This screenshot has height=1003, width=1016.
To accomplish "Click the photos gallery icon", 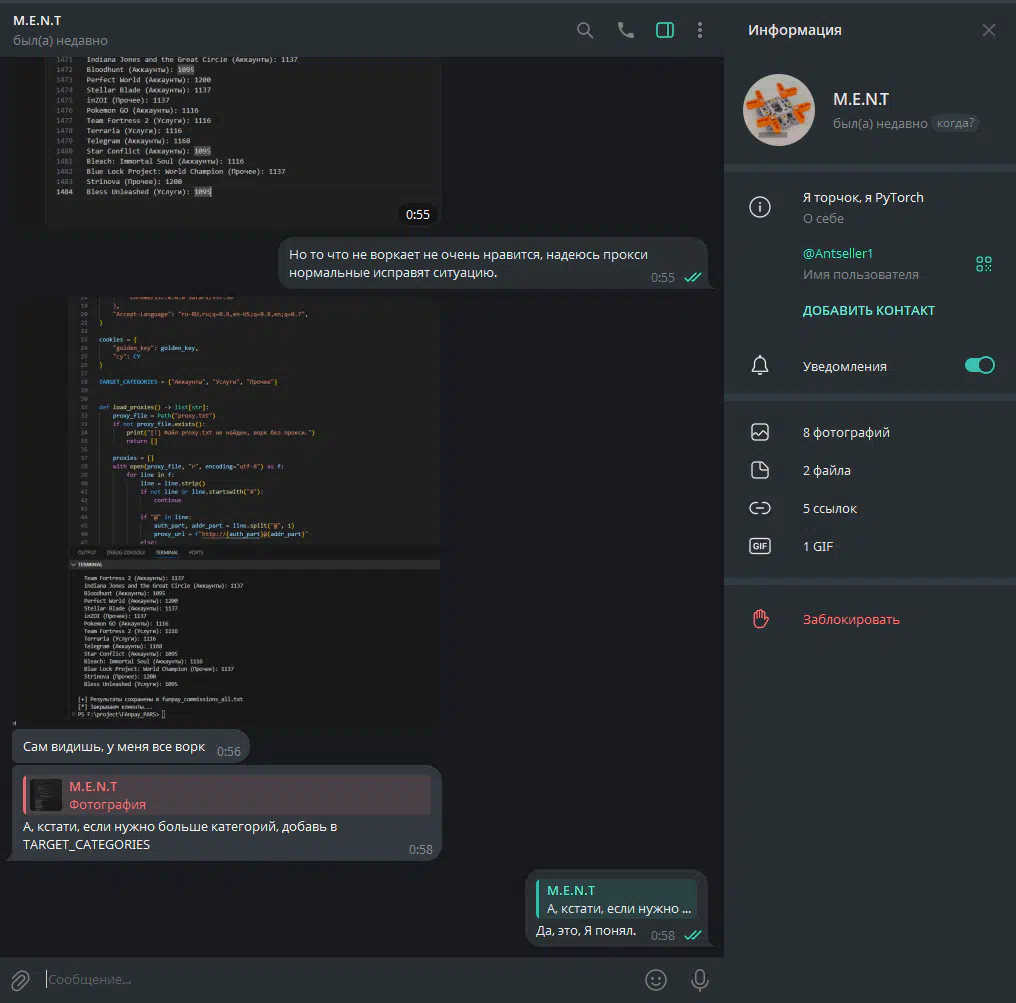I will 760,432.
